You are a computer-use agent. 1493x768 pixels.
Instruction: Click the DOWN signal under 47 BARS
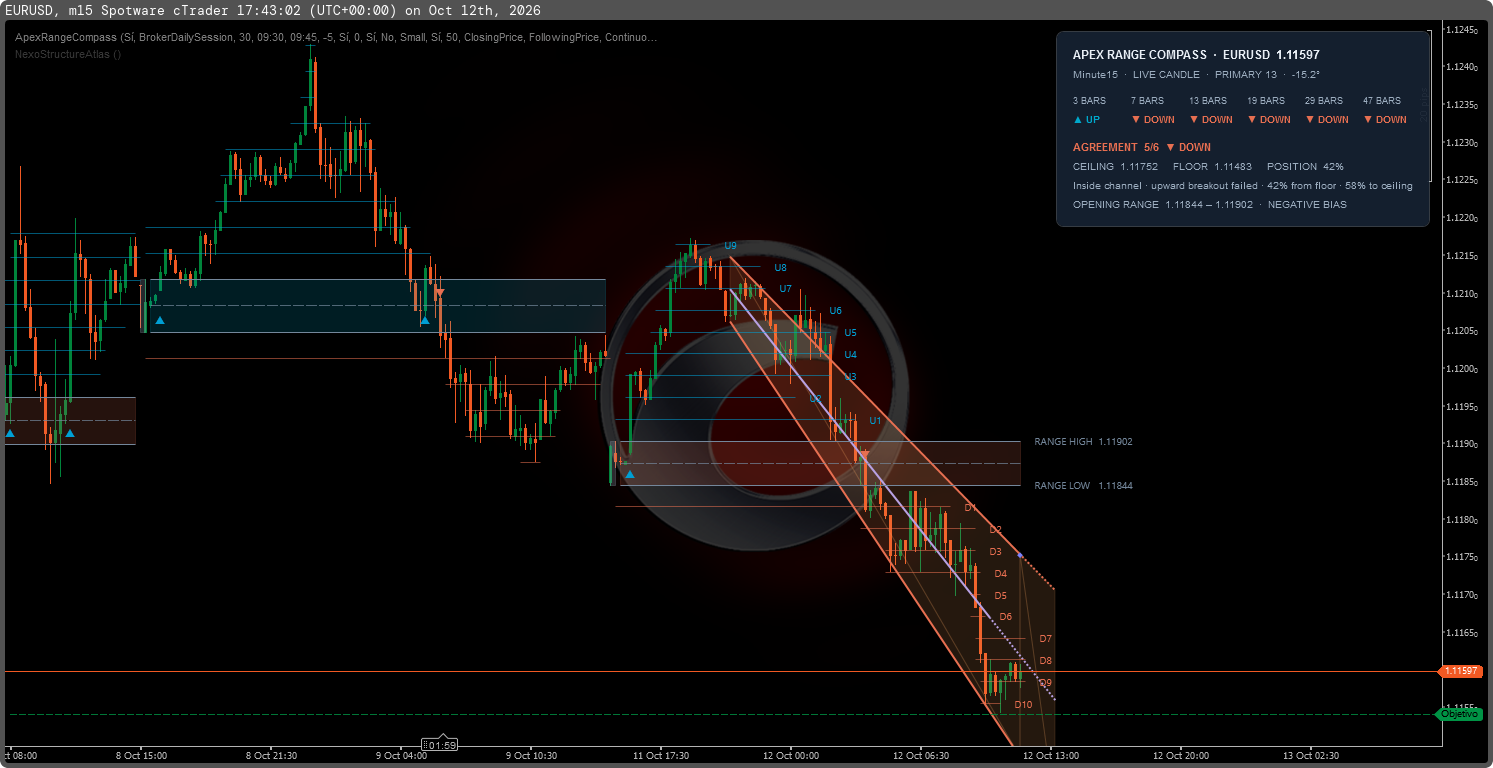pos(1385,120)
